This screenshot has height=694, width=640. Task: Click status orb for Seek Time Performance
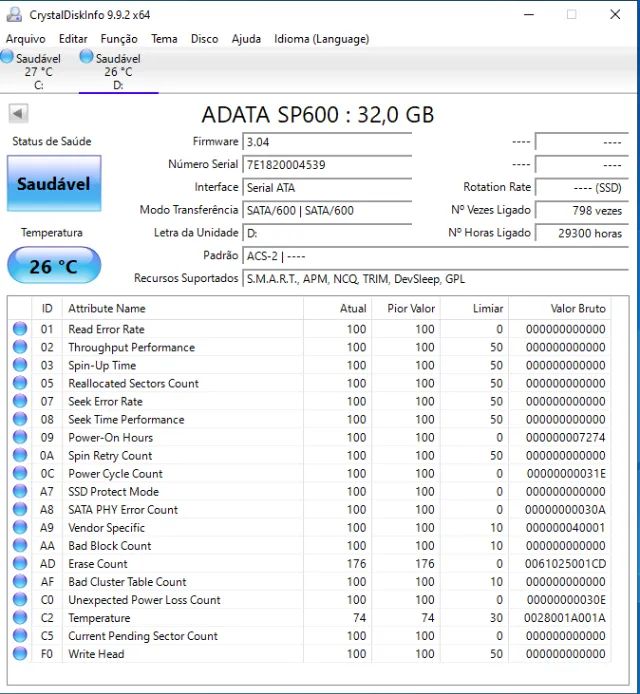[x=20, y=419]
